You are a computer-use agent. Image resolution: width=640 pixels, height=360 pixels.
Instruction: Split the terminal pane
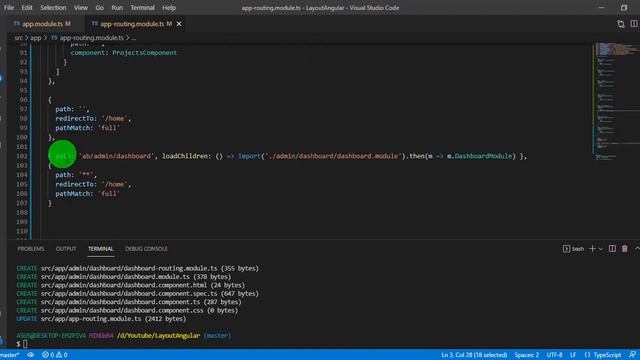click(x=612, y=249)
